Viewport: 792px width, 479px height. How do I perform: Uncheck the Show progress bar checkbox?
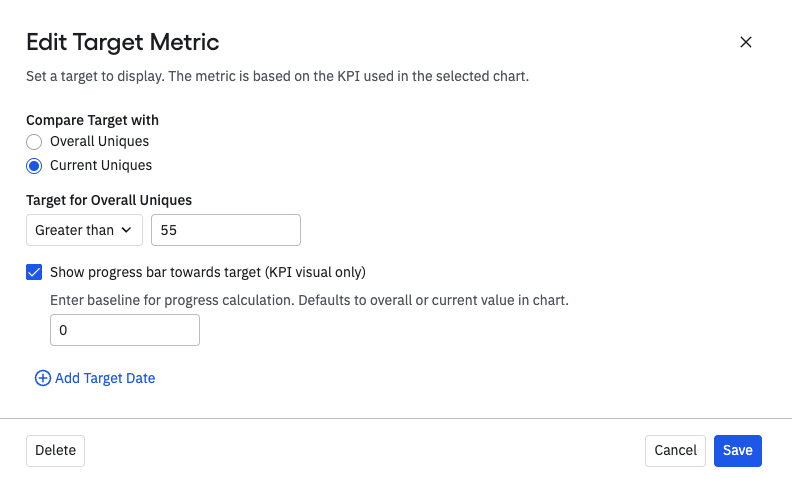tap(34, 272)
